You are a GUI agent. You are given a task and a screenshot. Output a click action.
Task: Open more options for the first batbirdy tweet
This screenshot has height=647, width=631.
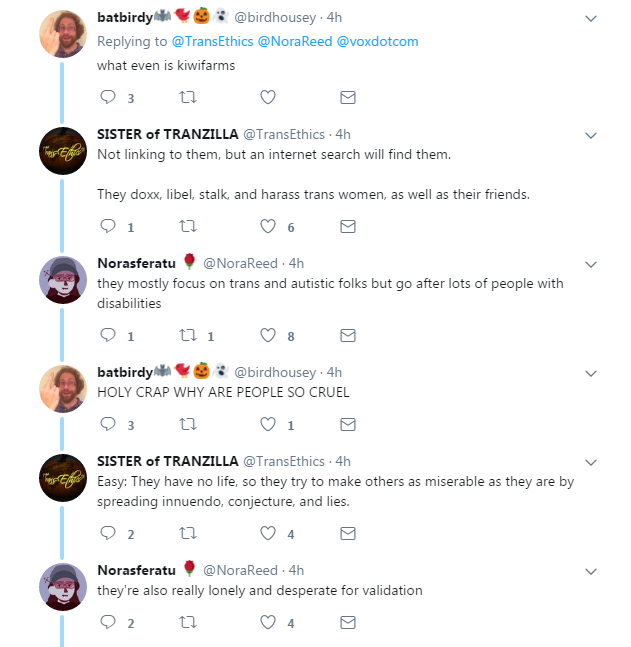[x=591, y=19]
